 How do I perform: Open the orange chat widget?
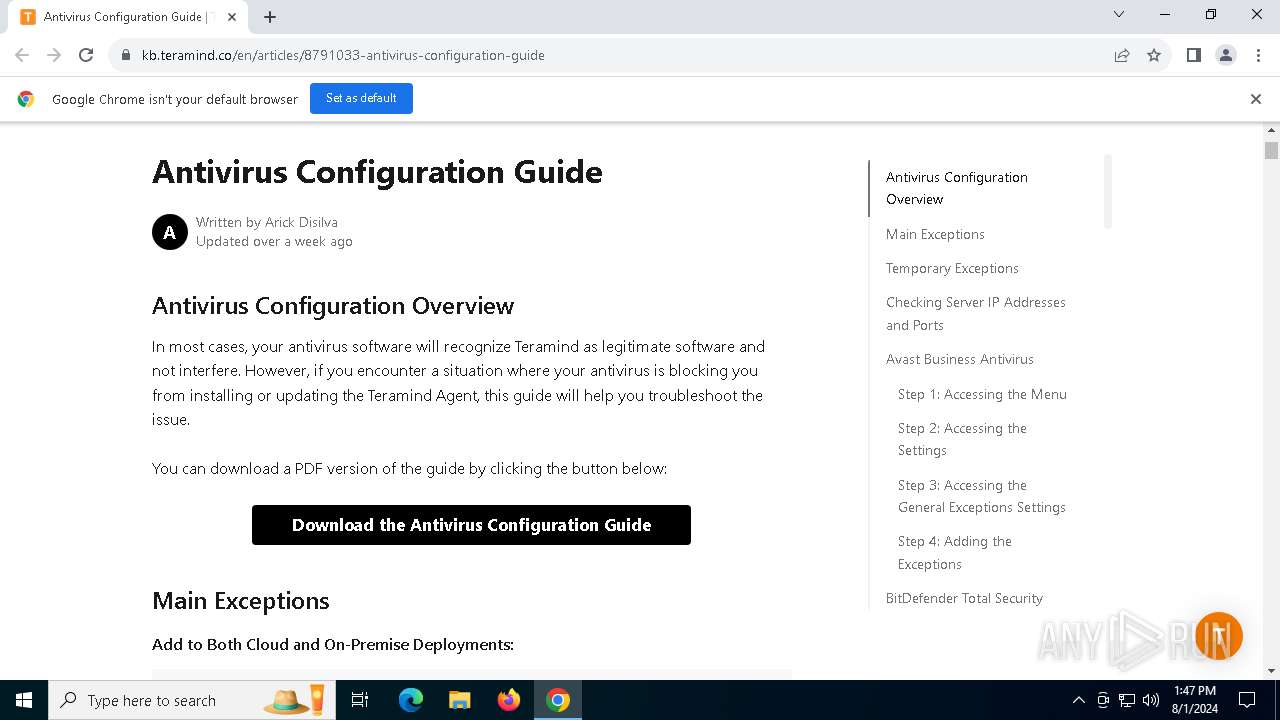(x=1218, y=636)
